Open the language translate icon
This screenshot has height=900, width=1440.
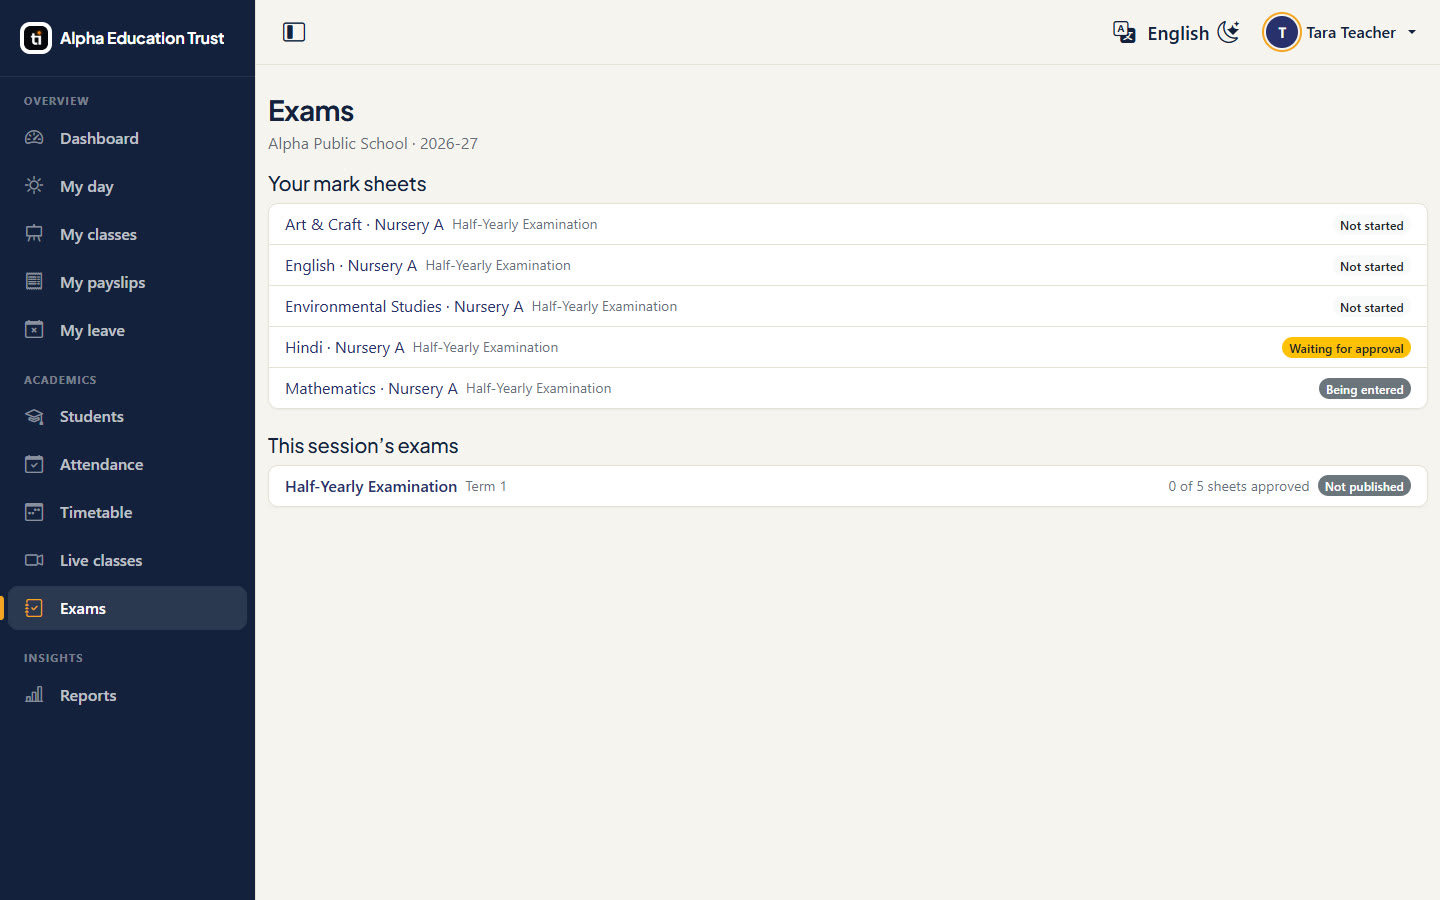point(1124,32)
